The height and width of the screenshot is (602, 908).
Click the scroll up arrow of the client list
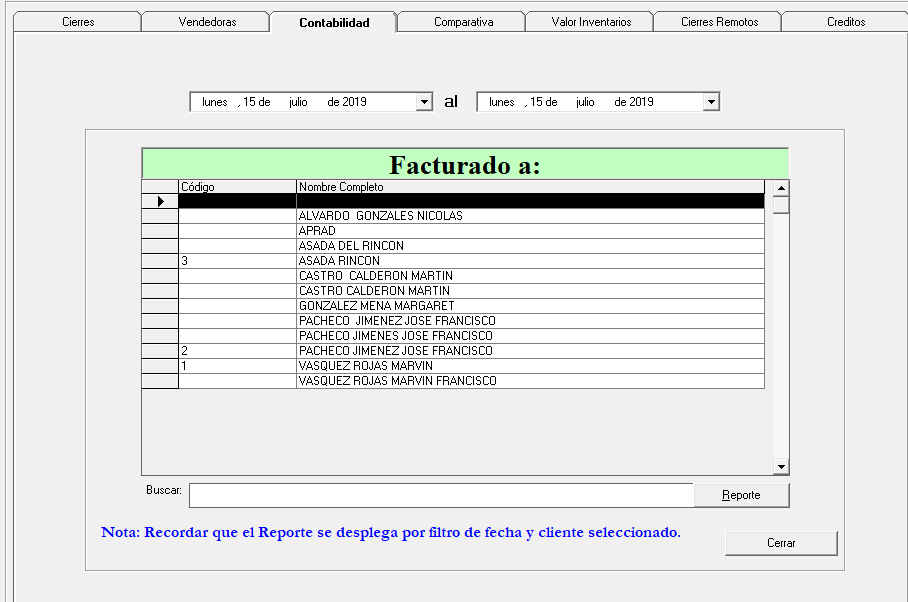pos(781,187)
